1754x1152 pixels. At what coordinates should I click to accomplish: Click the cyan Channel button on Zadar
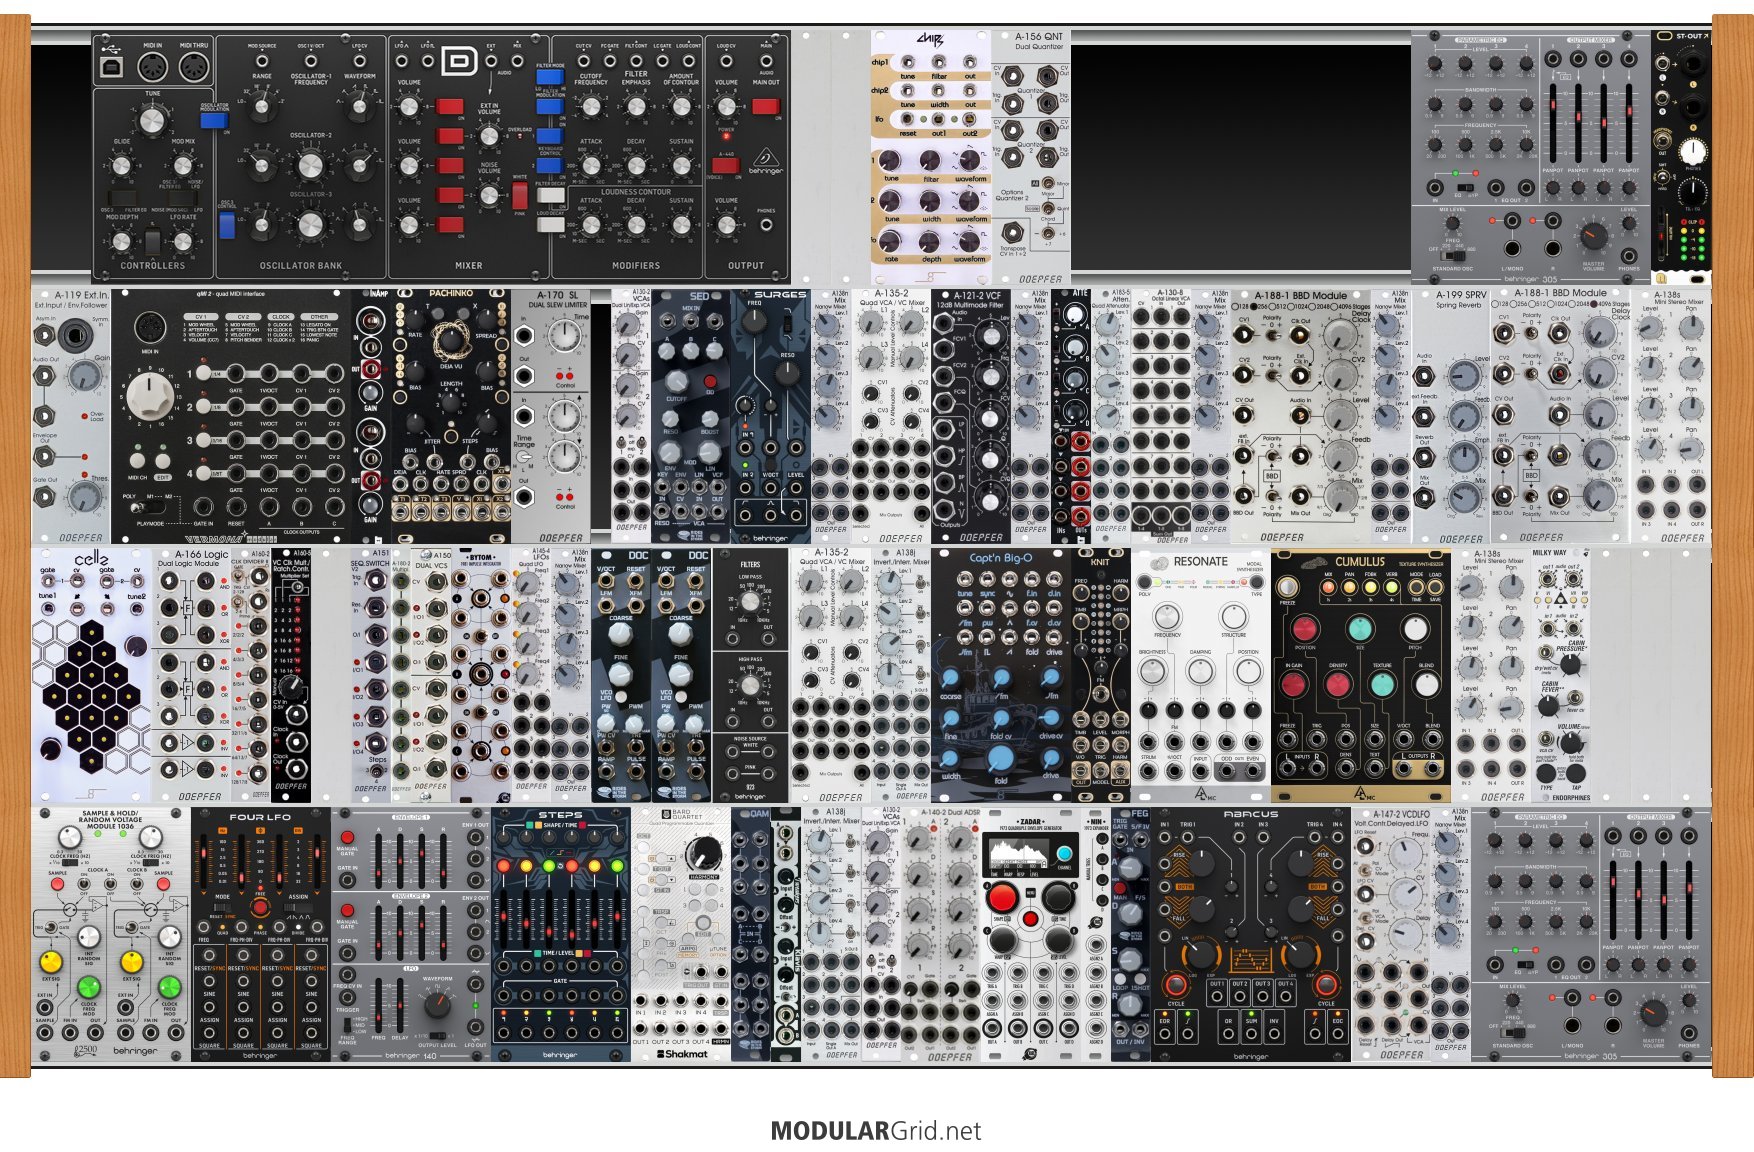1064,854
